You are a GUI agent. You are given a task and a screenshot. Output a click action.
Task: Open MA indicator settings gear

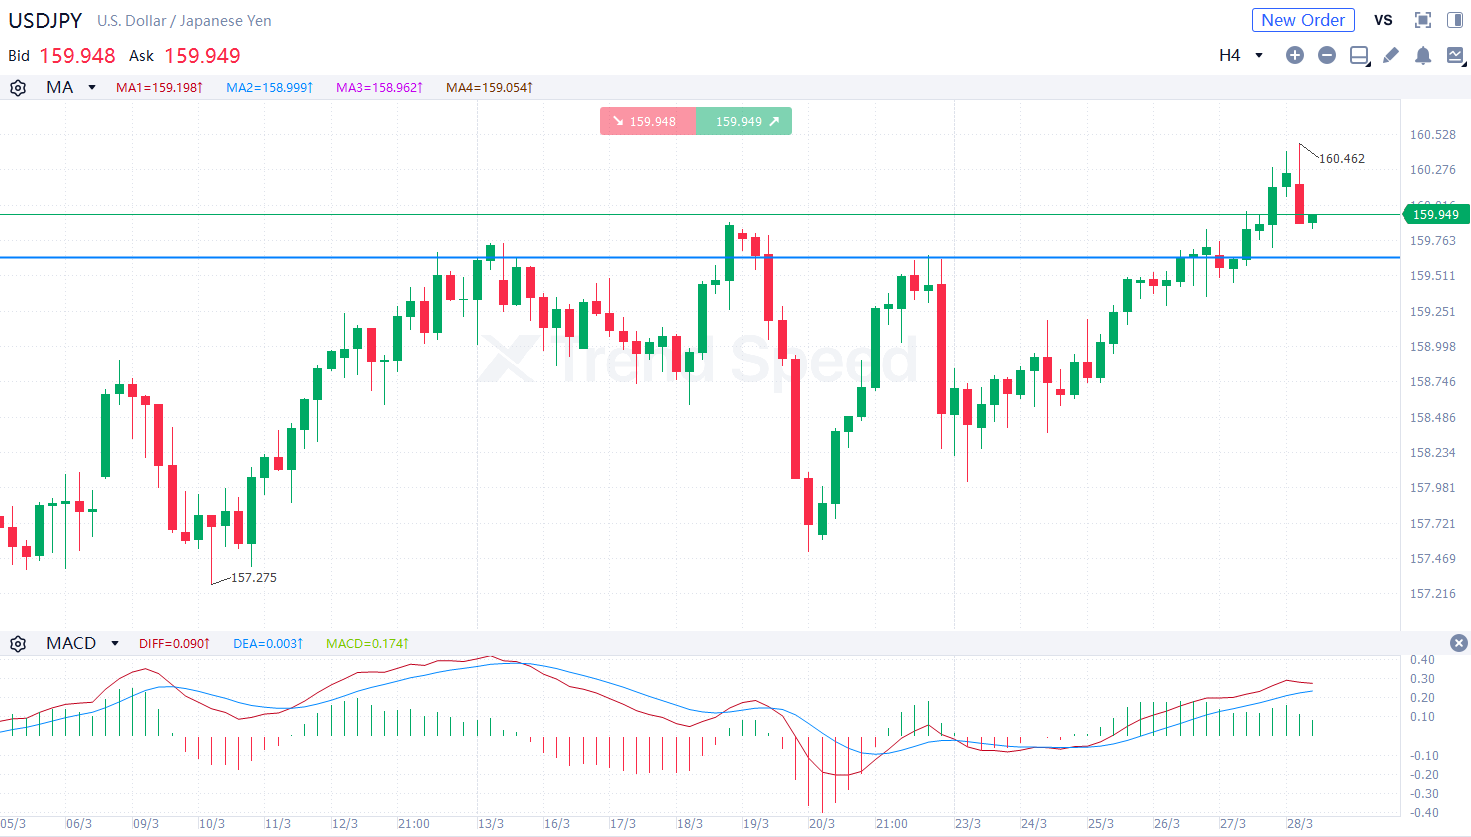click(18, 88)
